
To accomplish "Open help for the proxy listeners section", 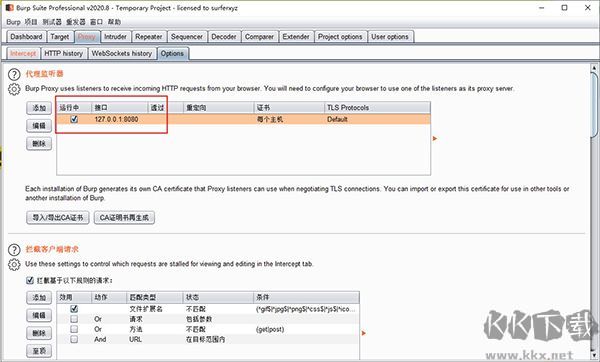I will point(14,74).
